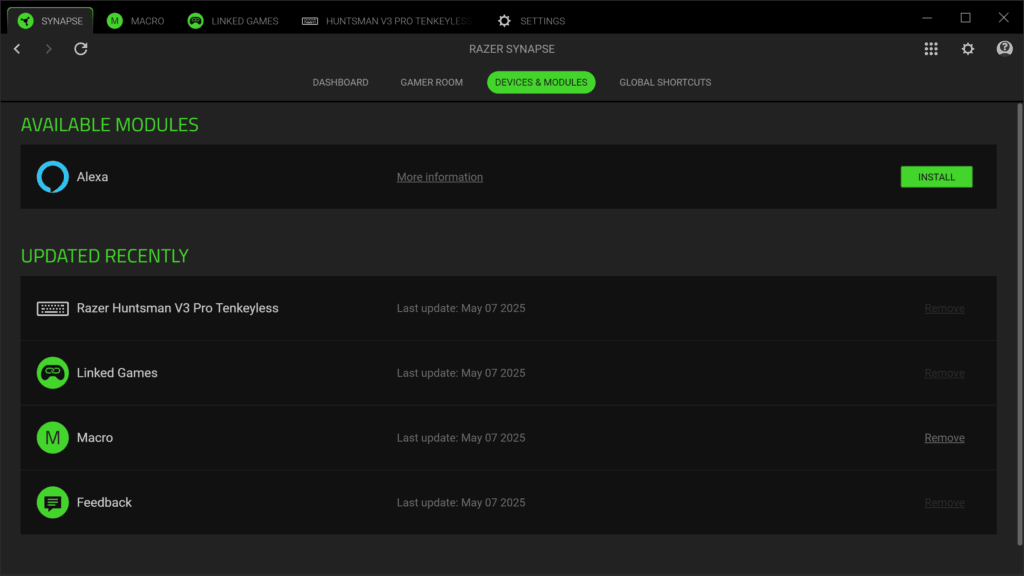Click the Razer Huntsman V3 Pro Tenkeyless name
Viewport: 1024px width, 576px height.
178,308
